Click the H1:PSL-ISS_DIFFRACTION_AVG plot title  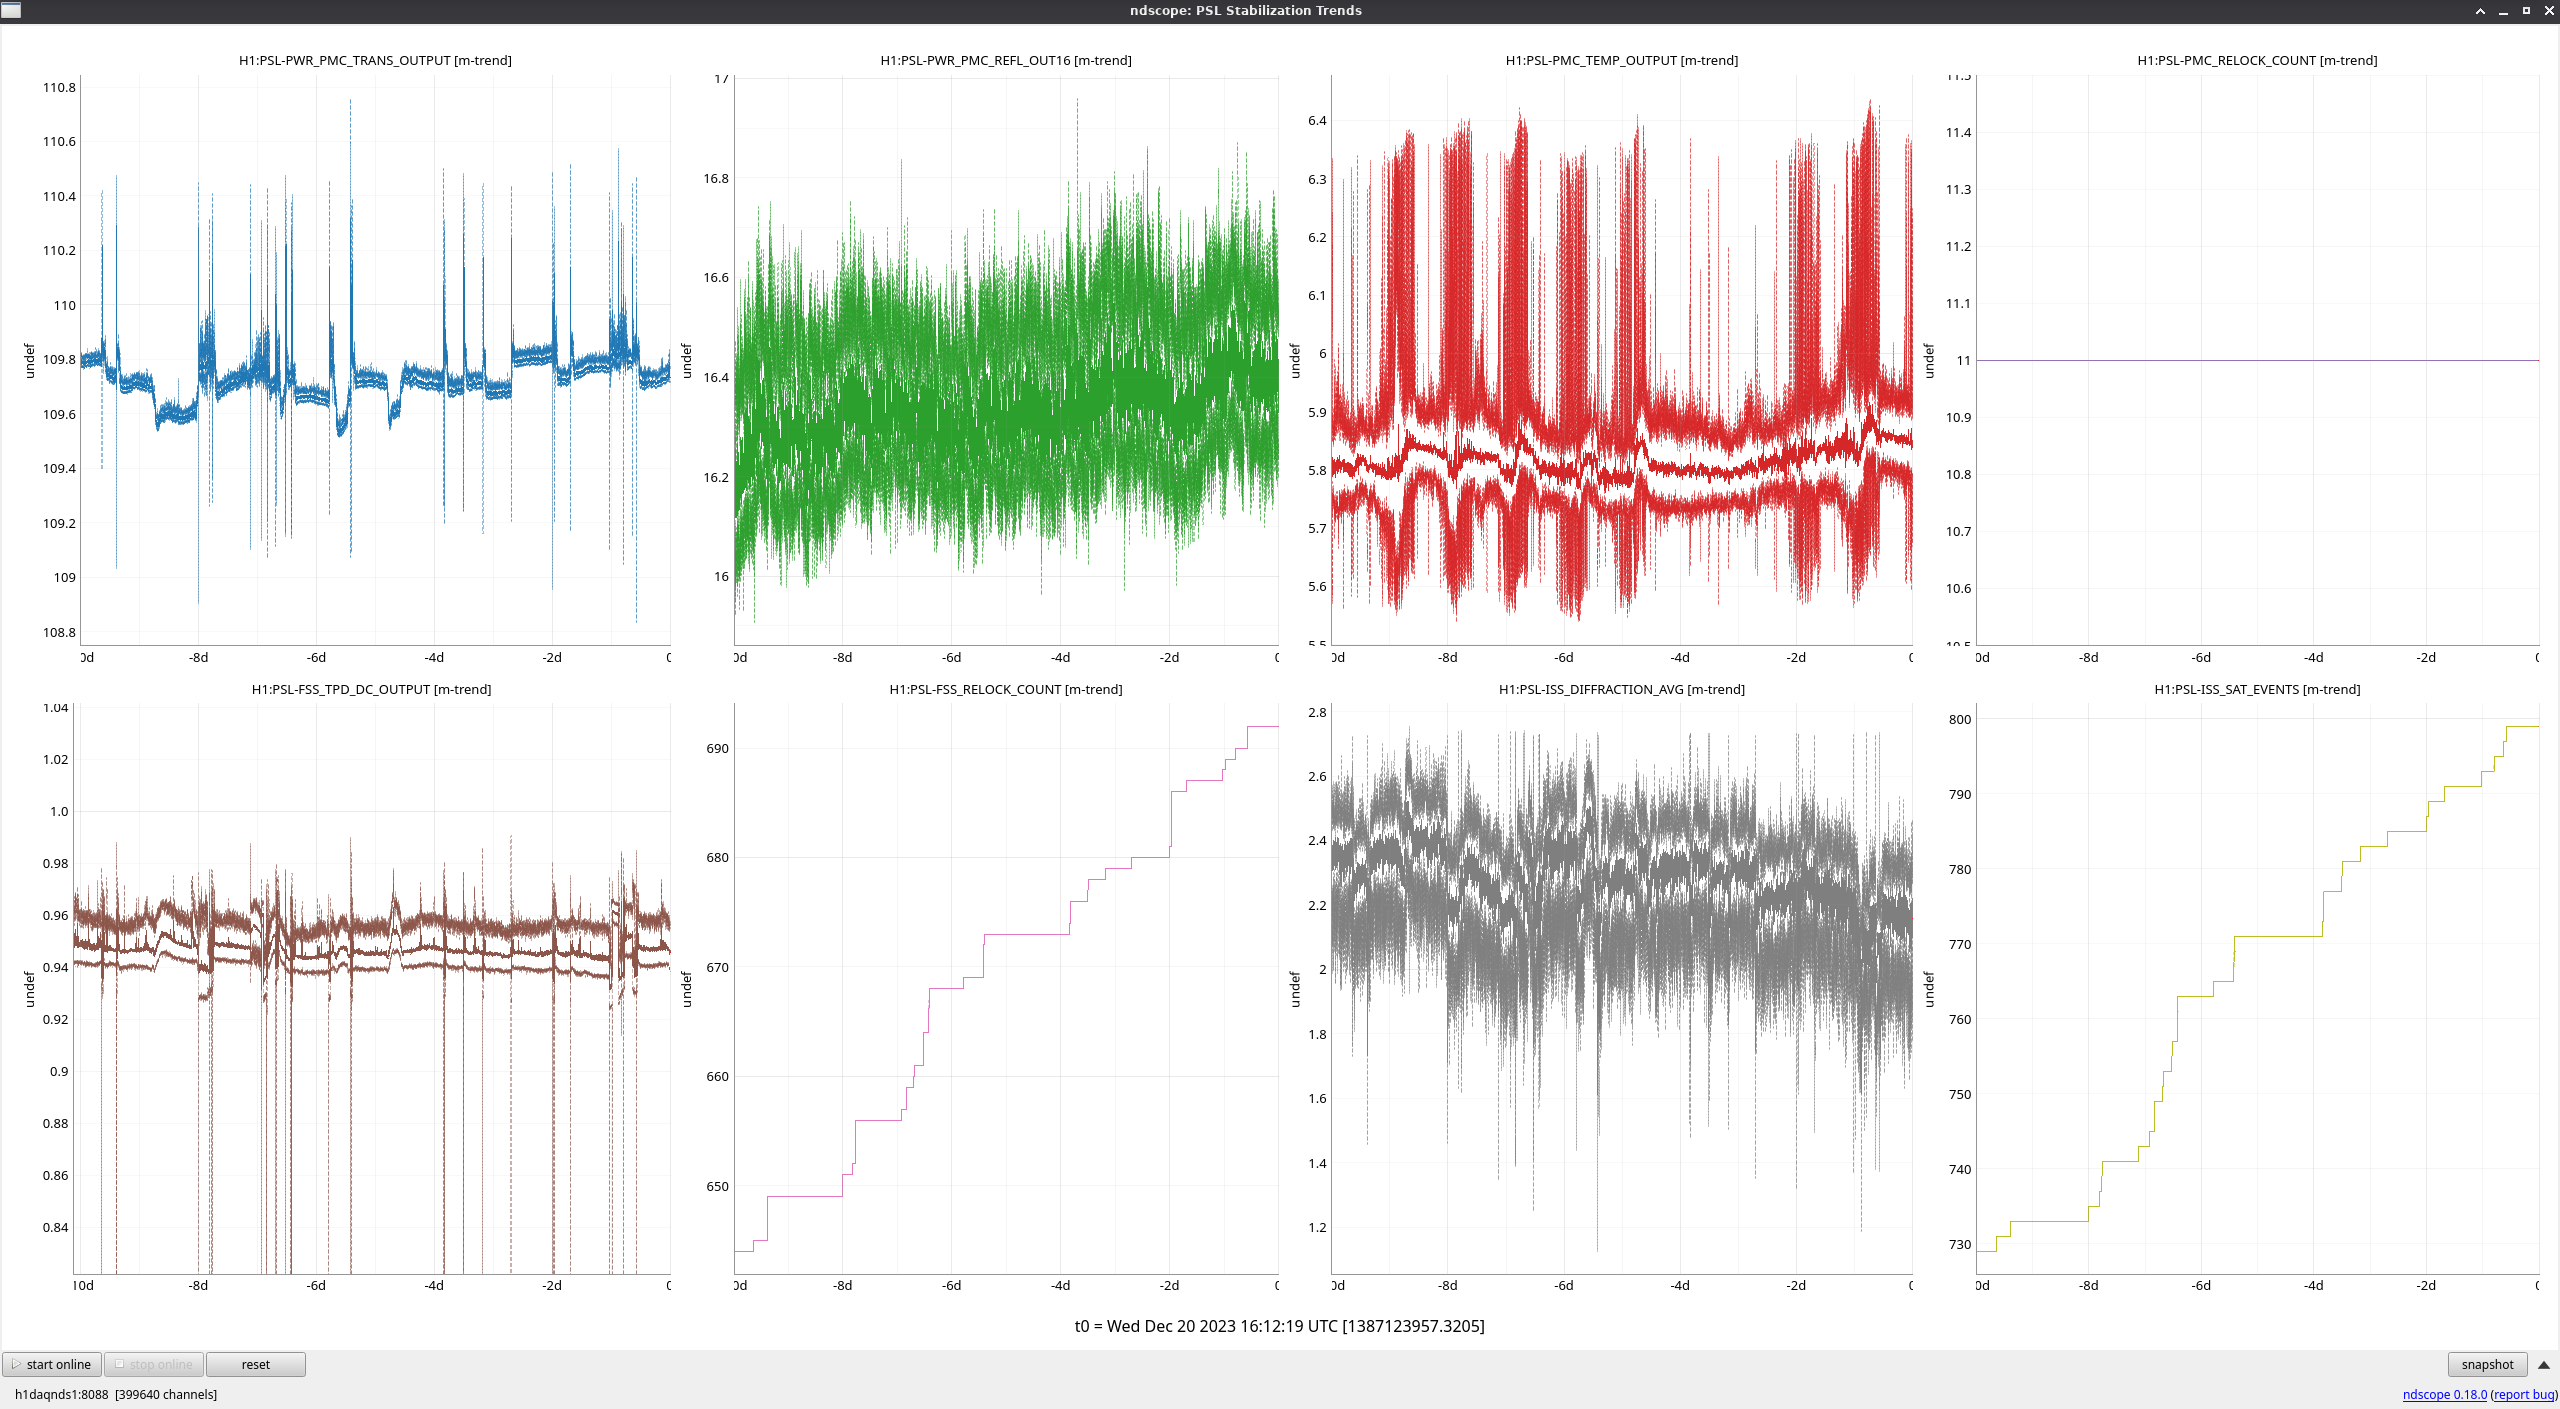(x=1621, y=689)
